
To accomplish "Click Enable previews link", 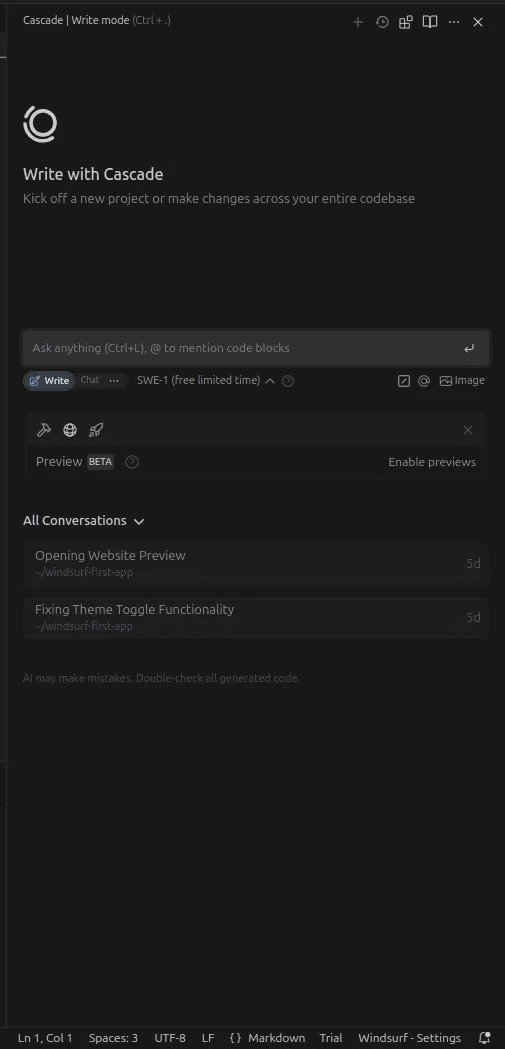I will pyautogui.click(x=432, y=462).
